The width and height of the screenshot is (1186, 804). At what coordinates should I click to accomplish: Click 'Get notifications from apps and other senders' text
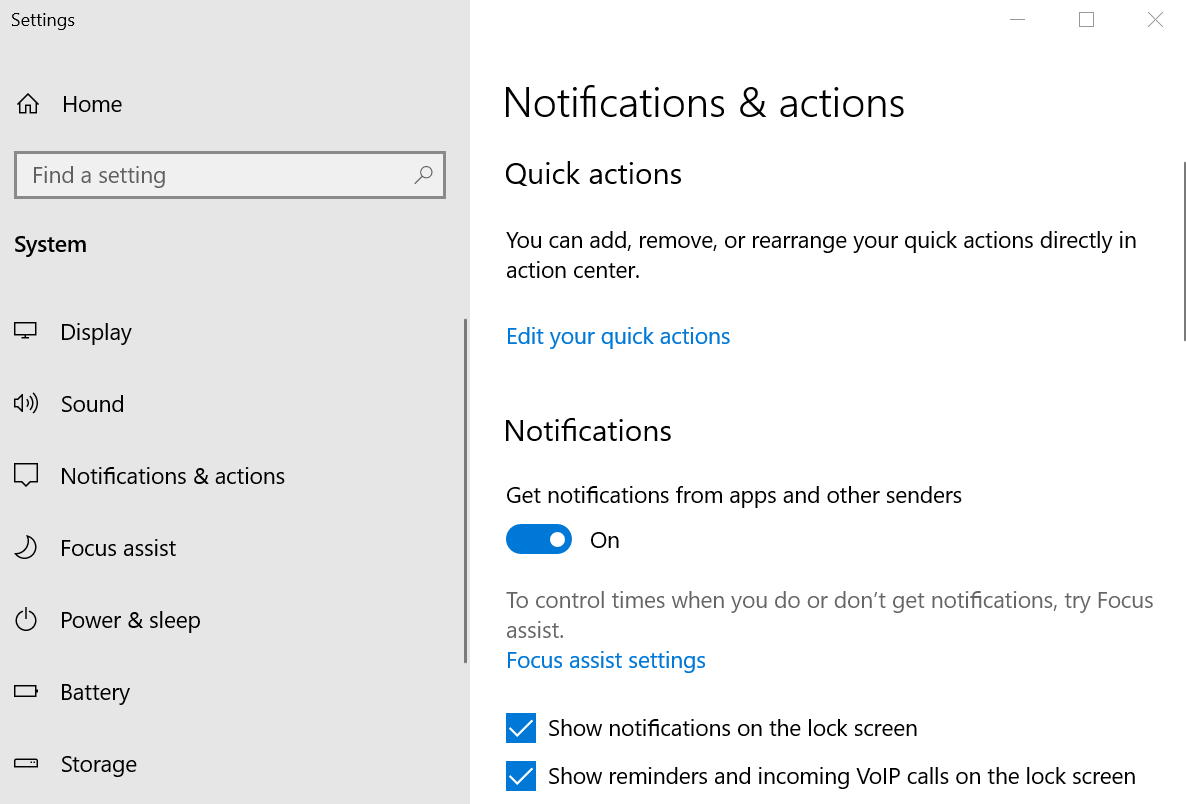click(x=734, y=495)
